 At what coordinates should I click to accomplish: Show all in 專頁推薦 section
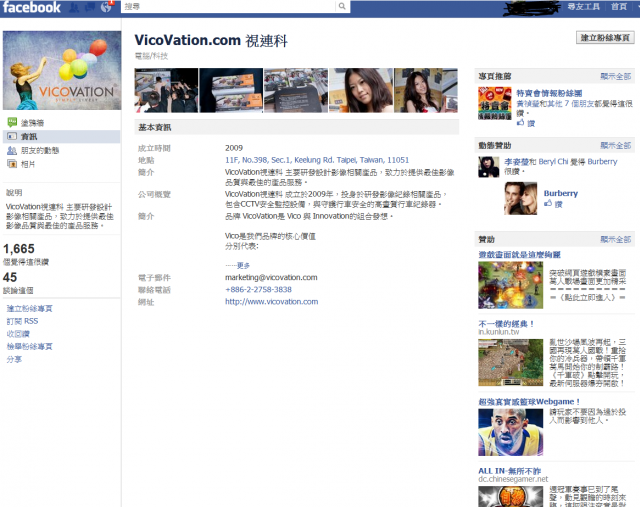pos(616,76)
